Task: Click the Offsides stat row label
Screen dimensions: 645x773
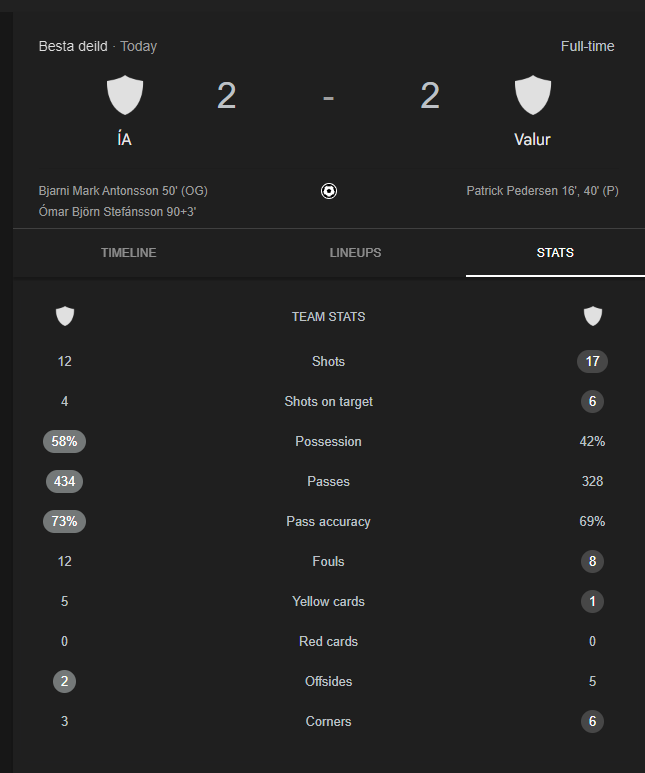Action: tap(328, 681)
